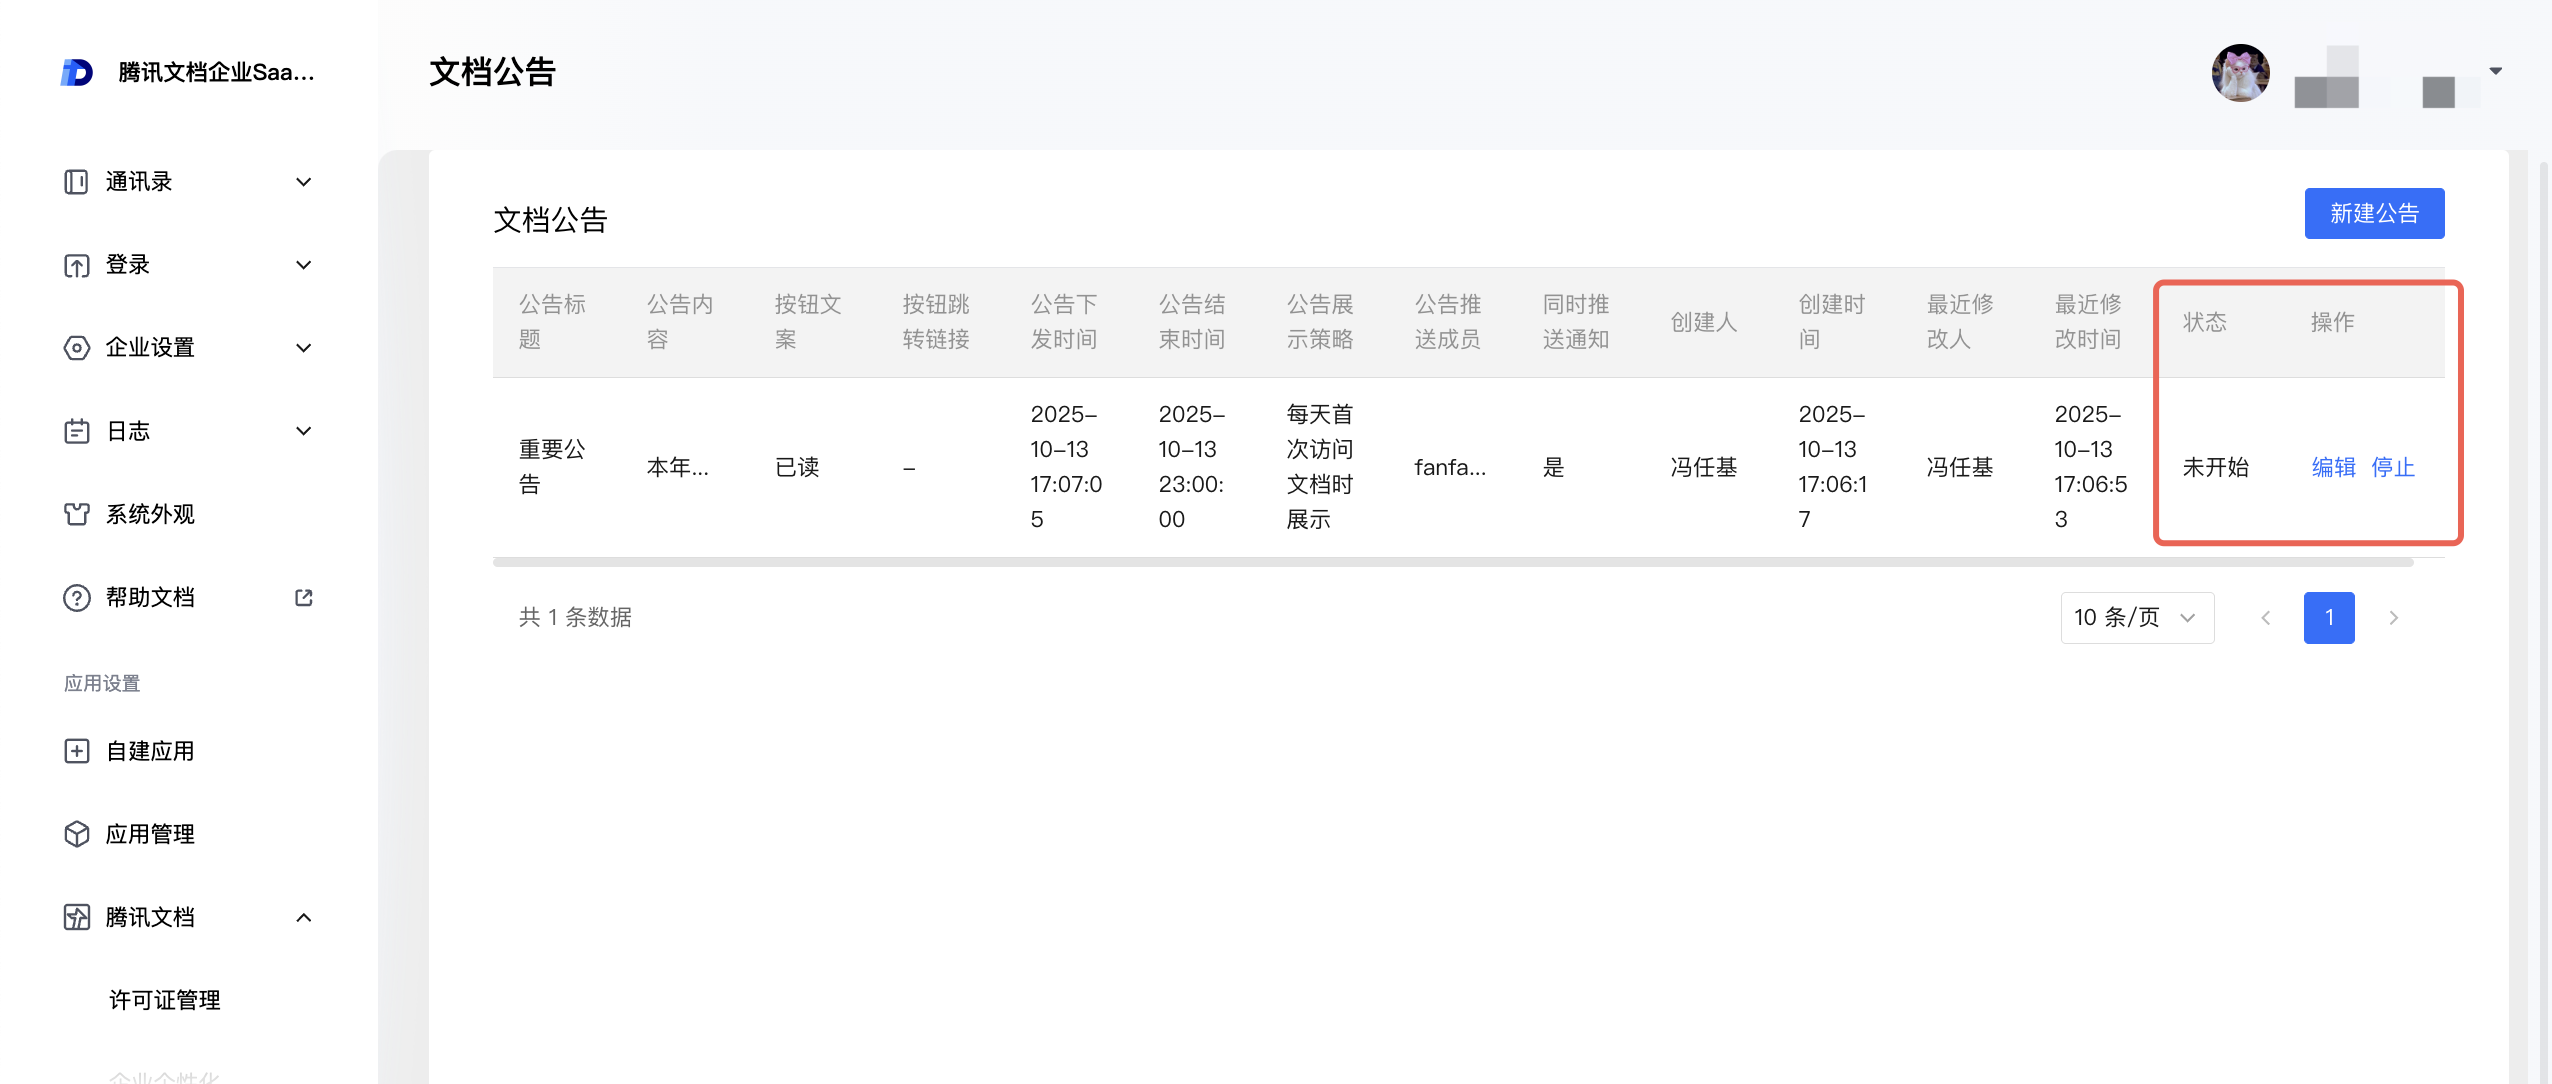Click the 自建应用 plus box icon
The image size is (2552, 1084).
coord(76,751)
